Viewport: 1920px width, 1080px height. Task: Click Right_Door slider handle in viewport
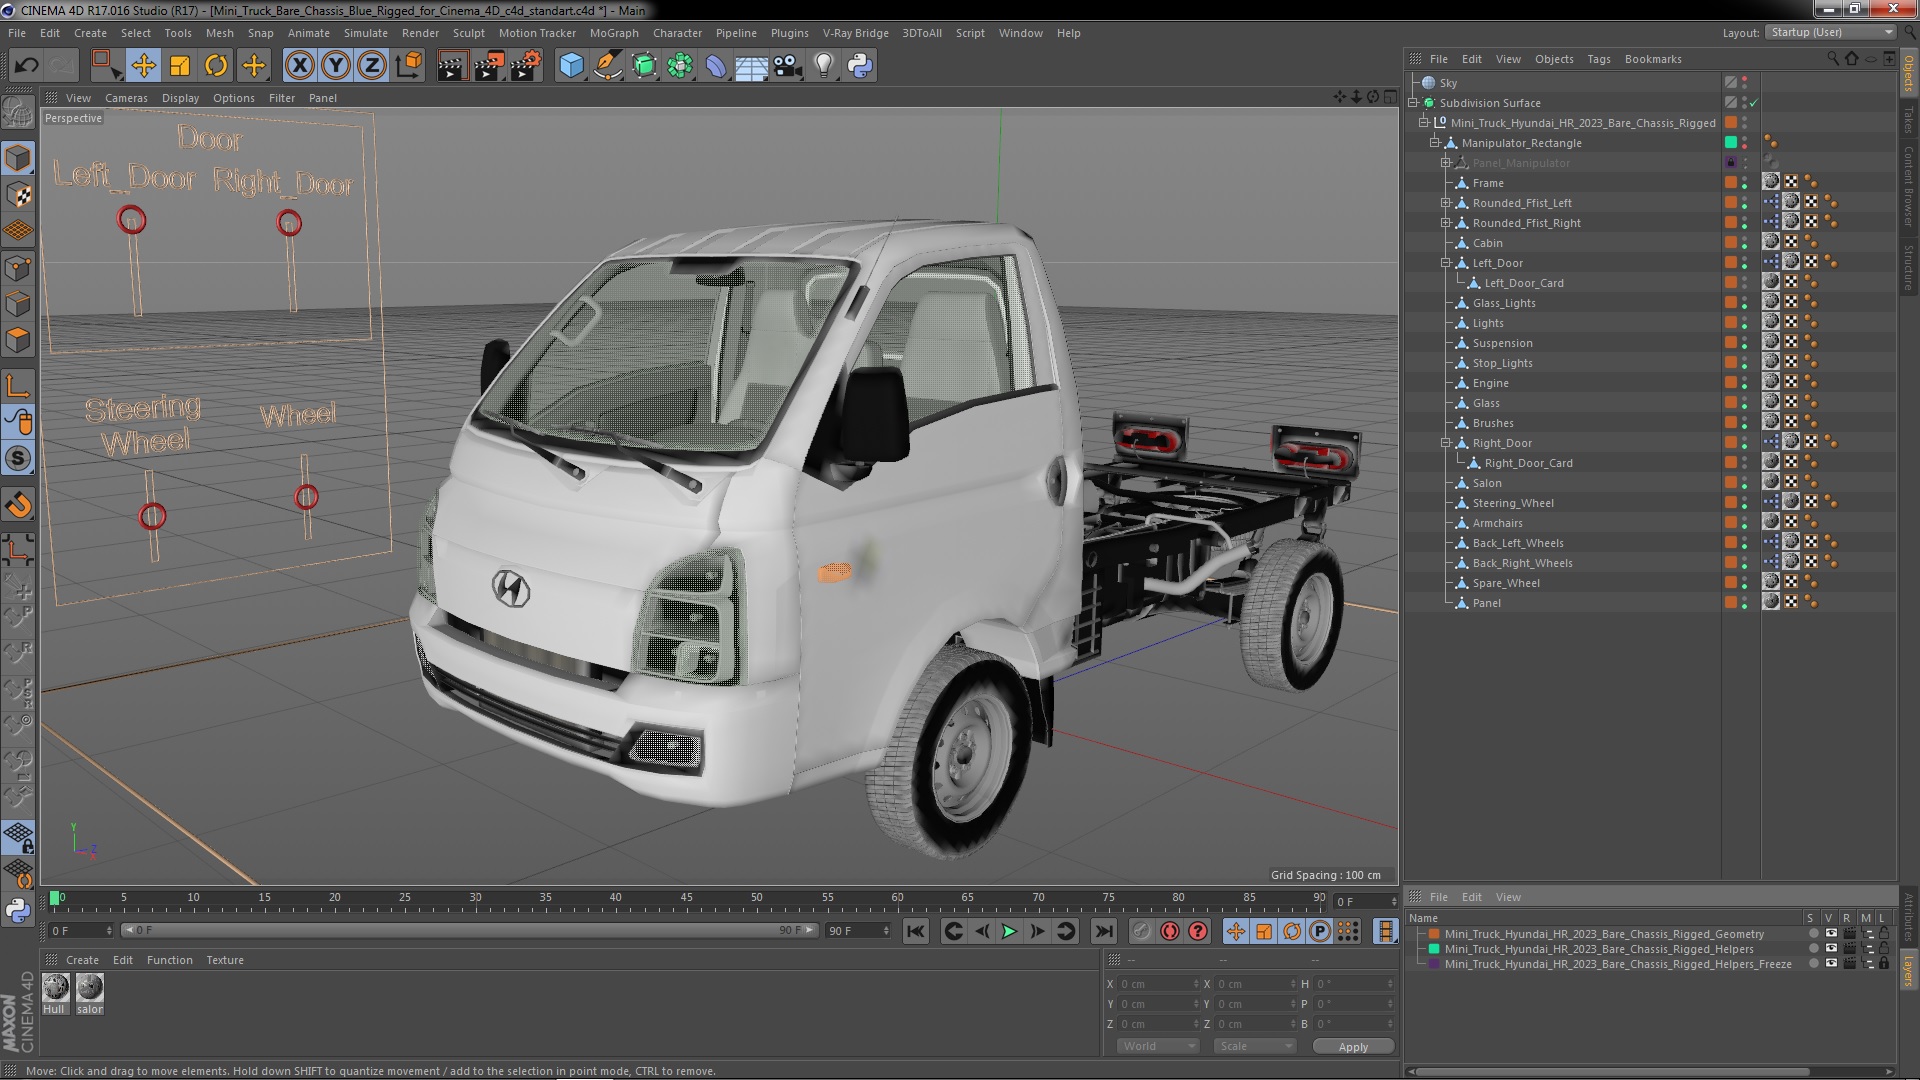[x=289, y=222]
